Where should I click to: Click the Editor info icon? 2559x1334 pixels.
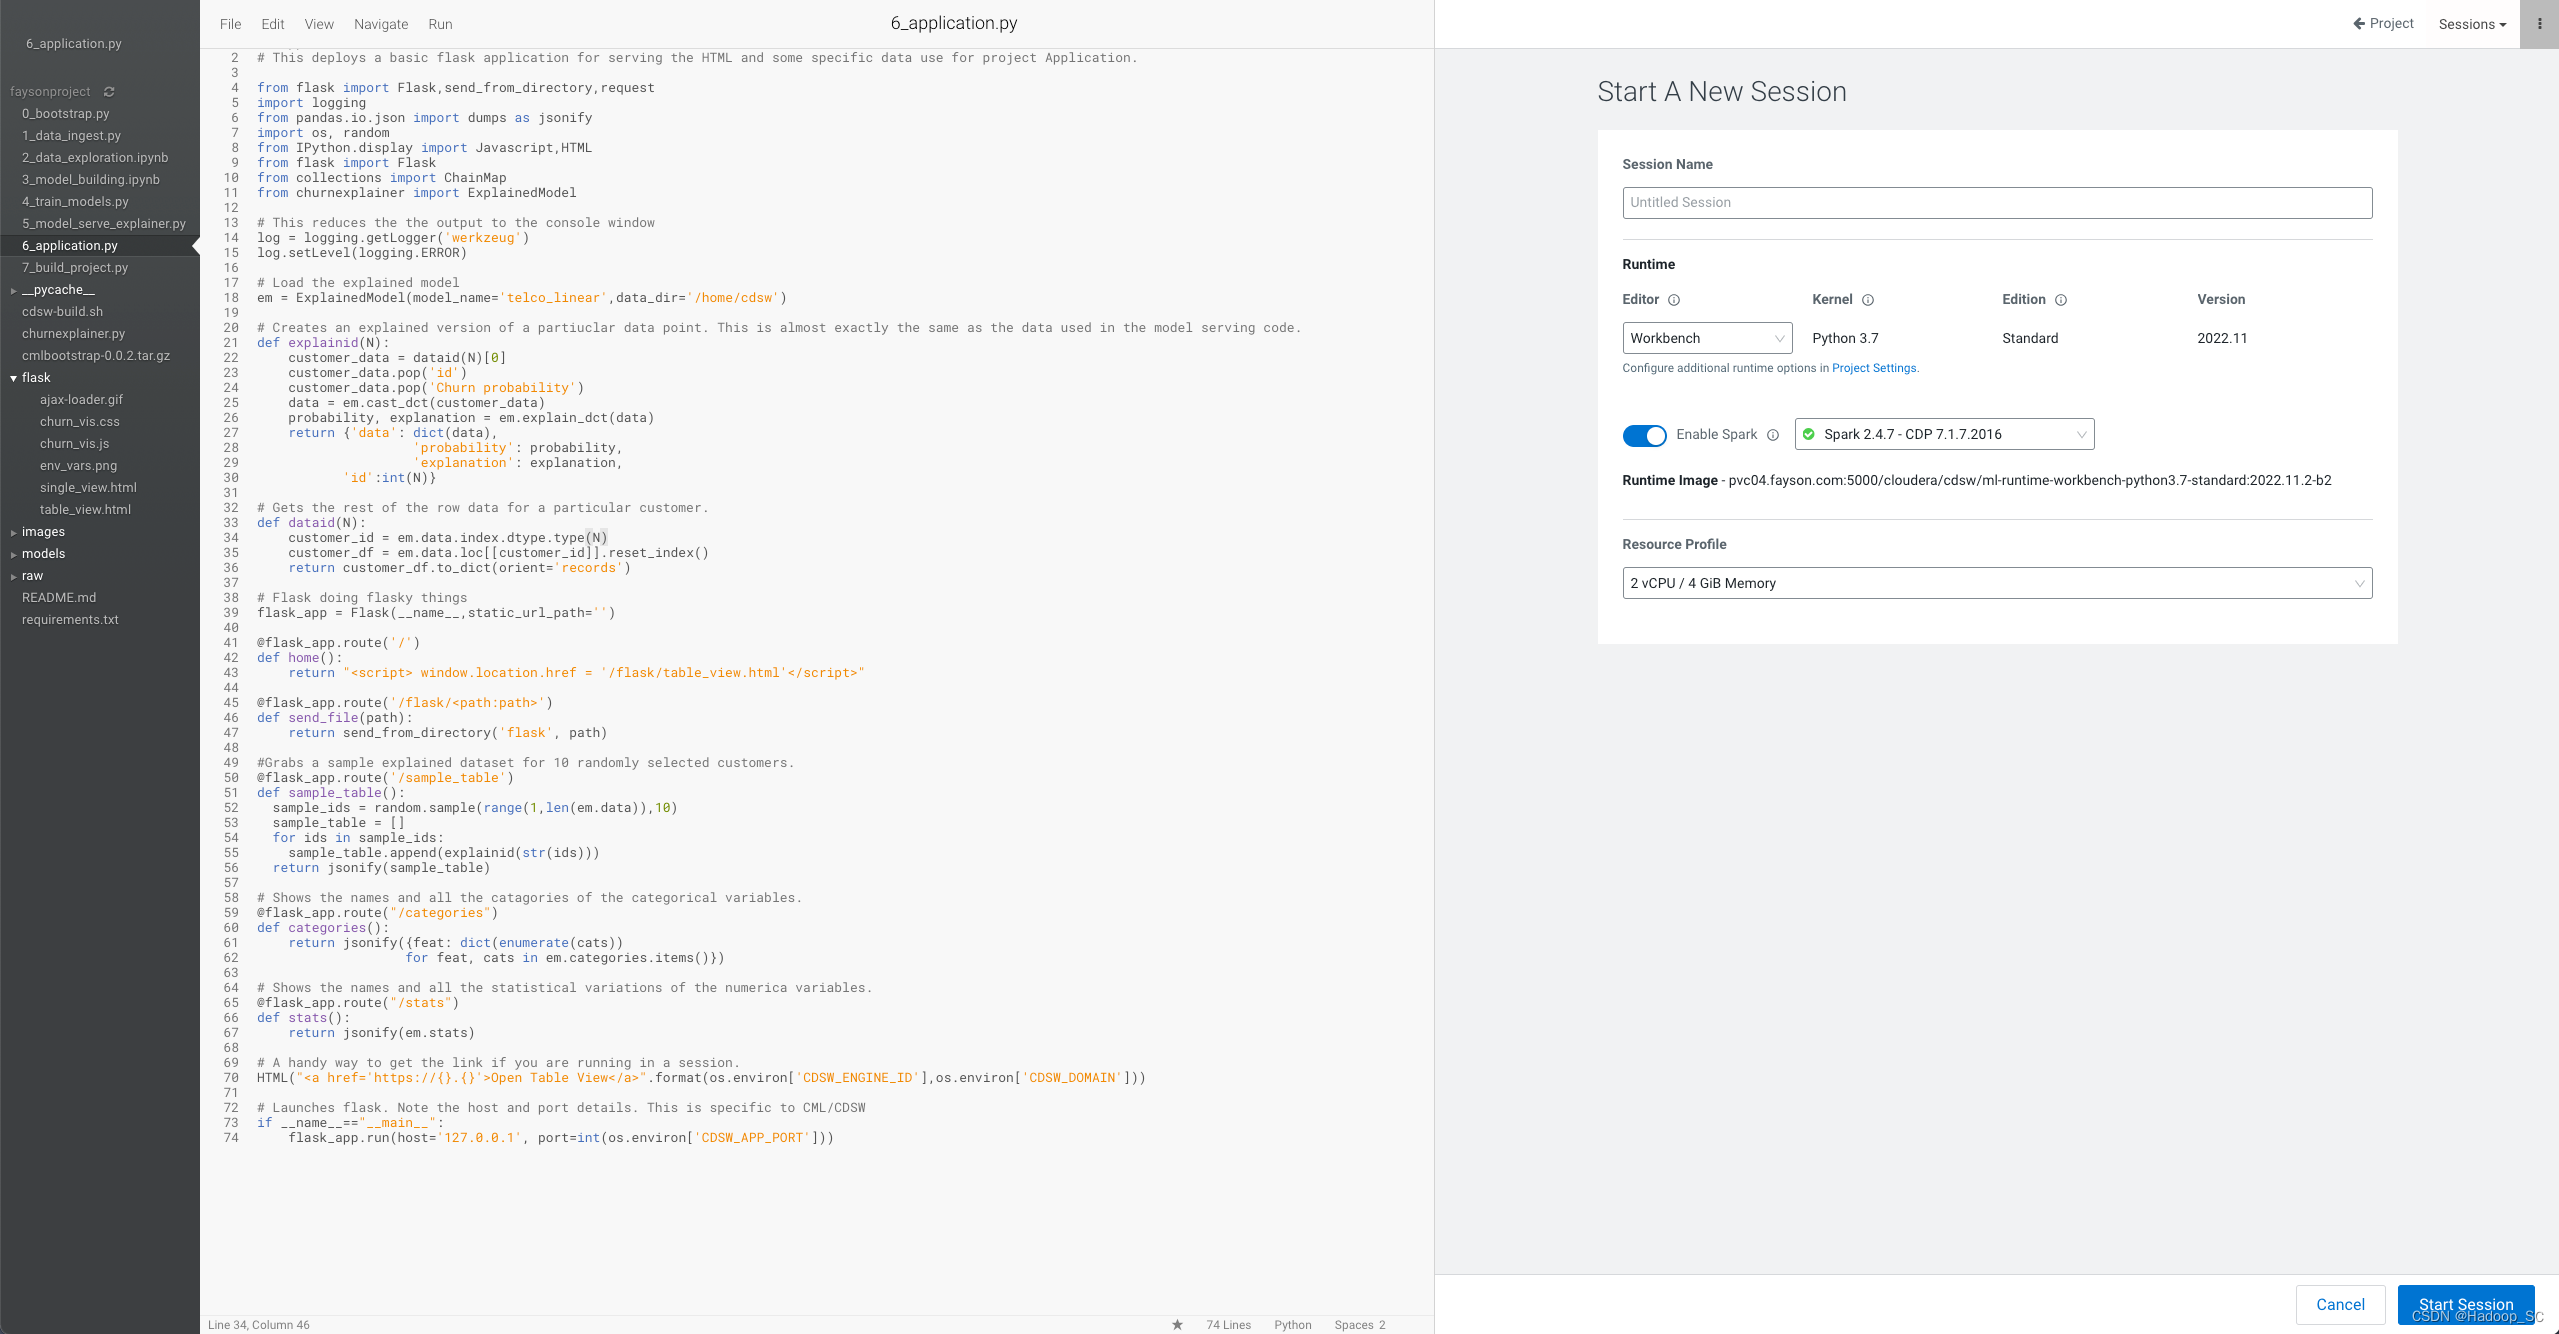[x=1674, y=300]
